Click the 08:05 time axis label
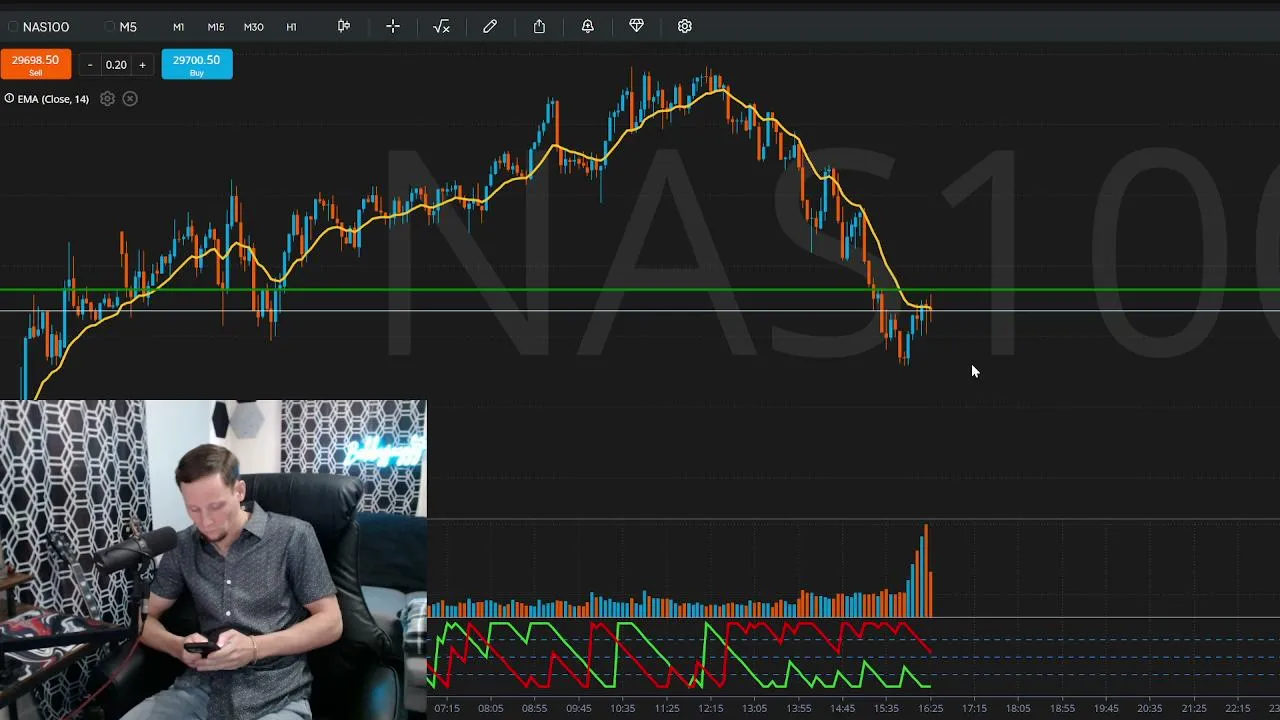The height and width of the screenshot is (720, 1280). [490, 708]
